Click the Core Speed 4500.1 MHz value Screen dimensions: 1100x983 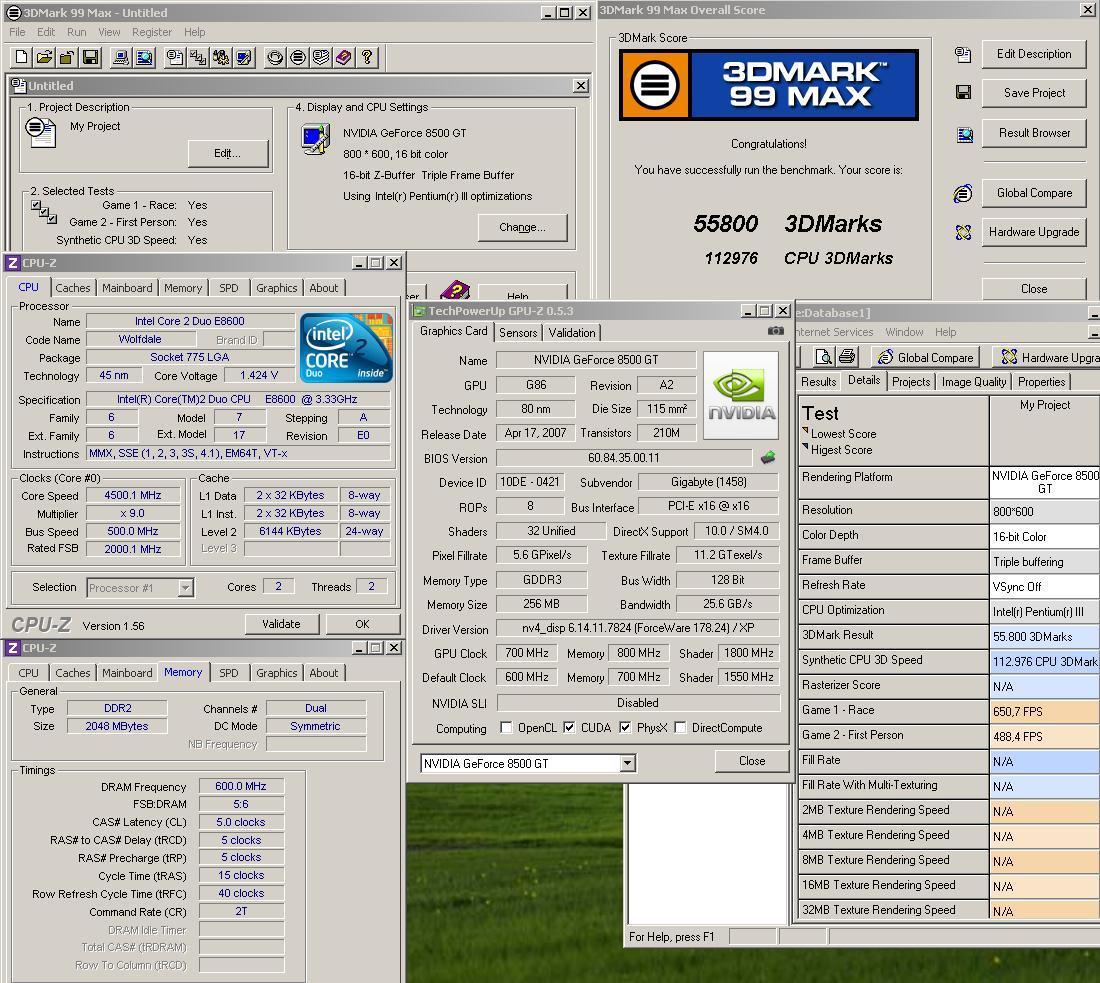133,495
